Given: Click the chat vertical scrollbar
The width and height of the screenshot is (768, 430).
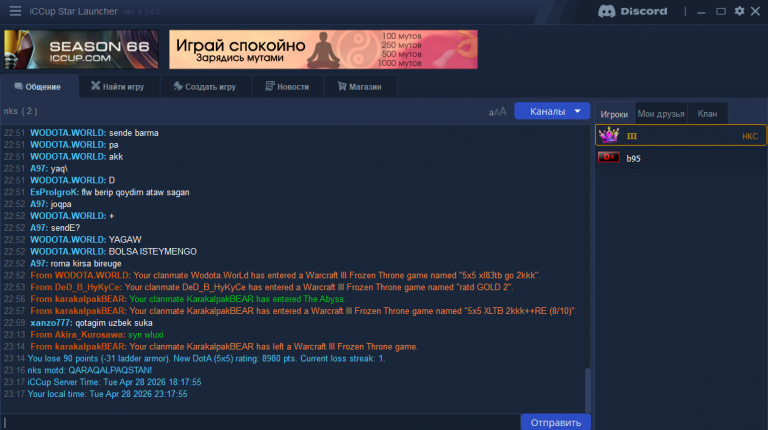Looking at the screenshot, I should click(x=588, y=390).
